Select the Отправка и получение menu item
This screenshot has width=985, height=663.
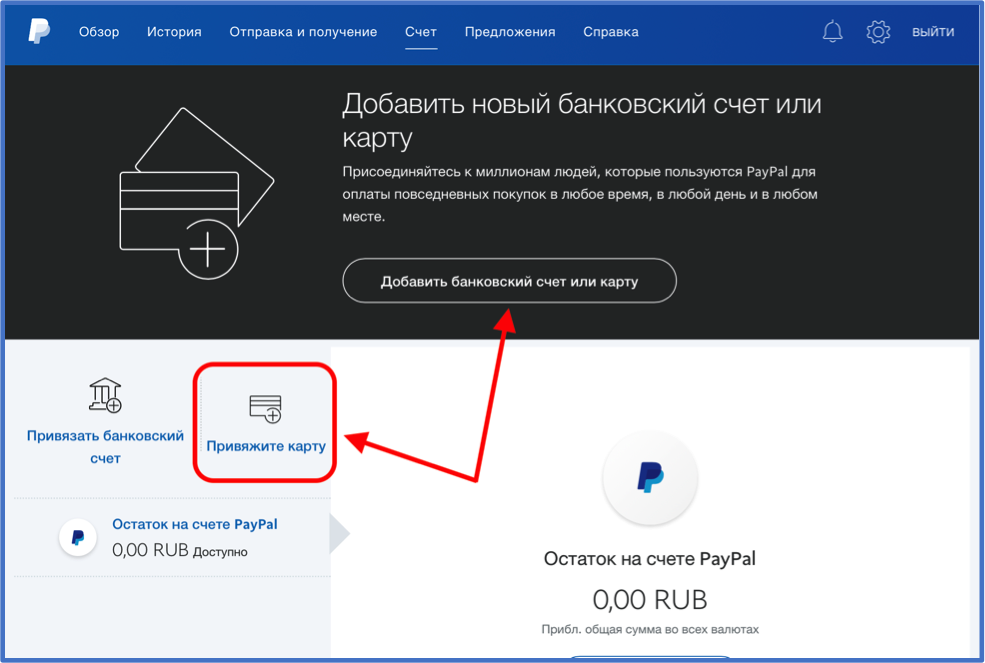pyautogui.click(x=303, y=32)
